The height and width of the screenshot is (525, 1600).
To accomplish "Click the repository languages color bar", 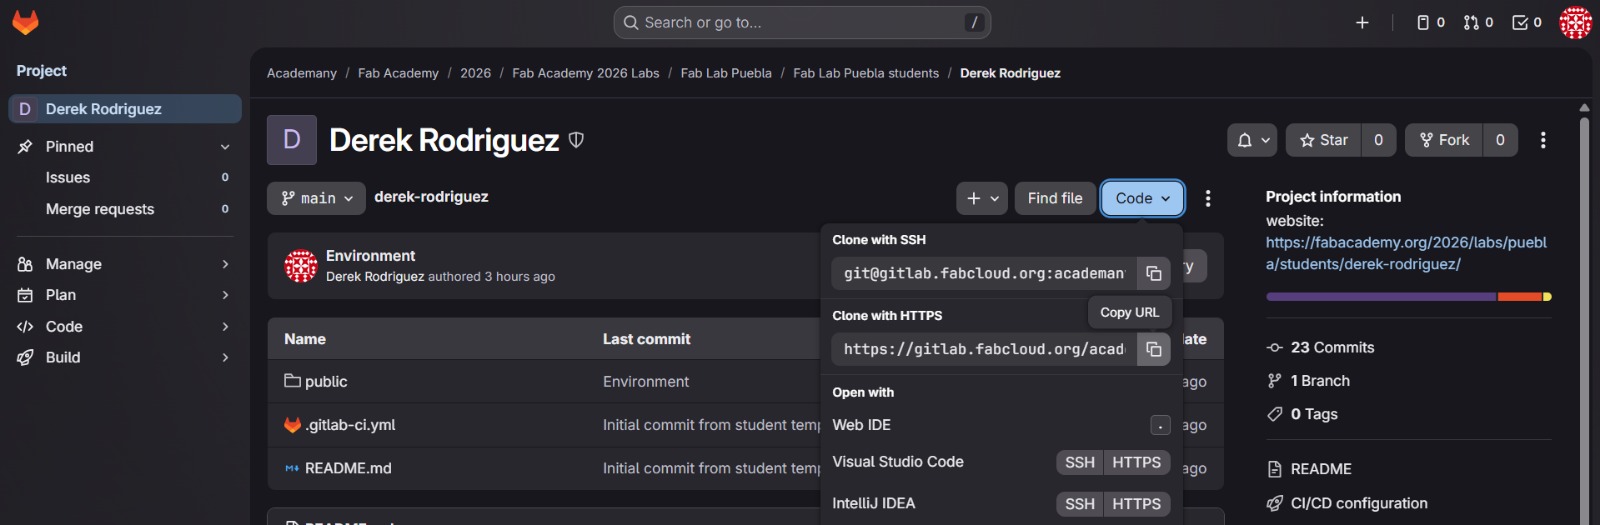I will 1408,297.
